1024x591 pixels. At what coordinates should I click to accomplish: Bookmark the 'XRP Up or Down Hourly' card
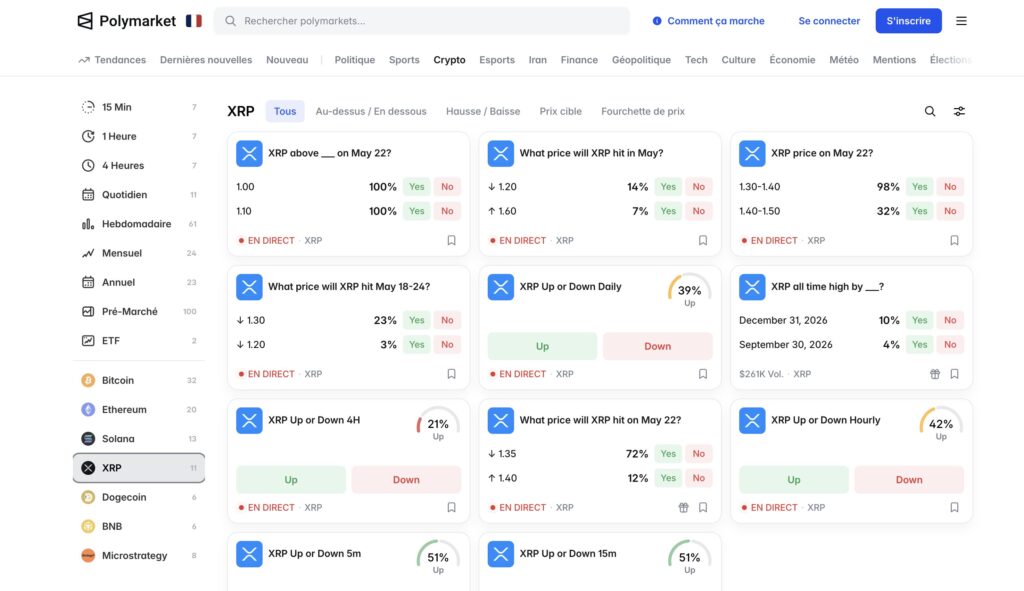[x=954, y=507]
